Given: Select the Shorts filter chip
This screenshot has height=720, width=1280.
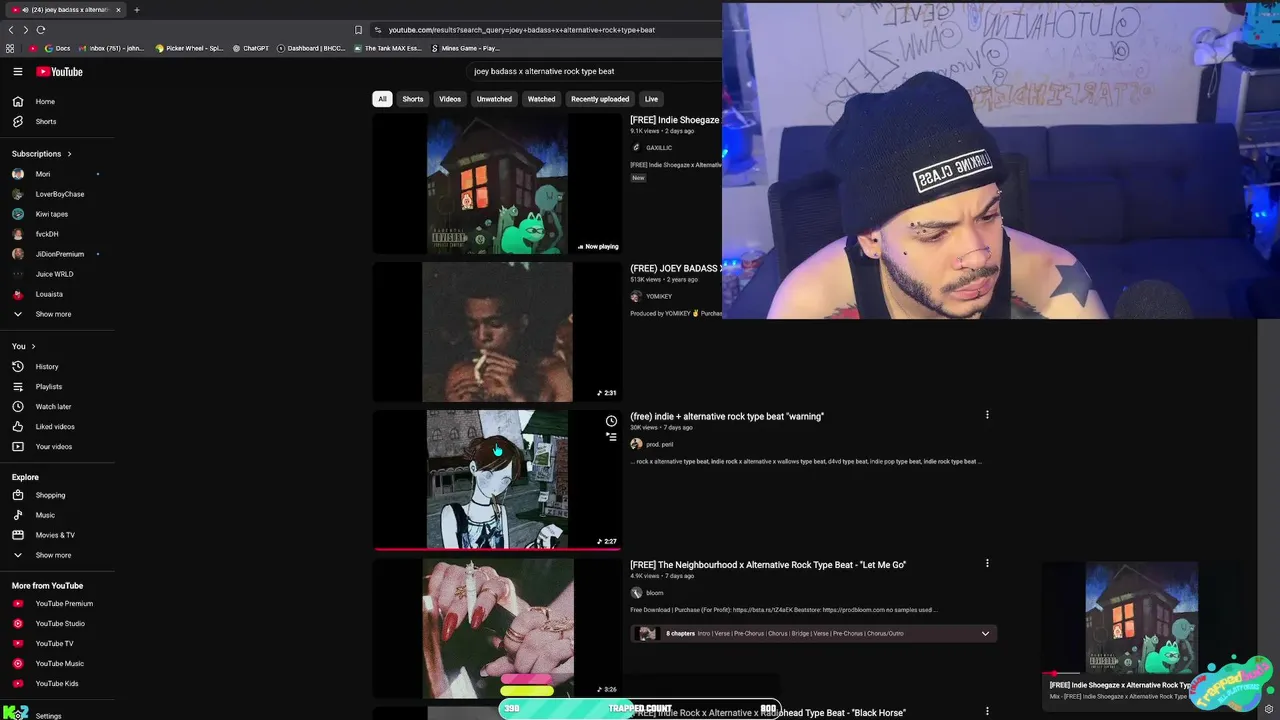Looking at the screenshot, I should (413, 99).
